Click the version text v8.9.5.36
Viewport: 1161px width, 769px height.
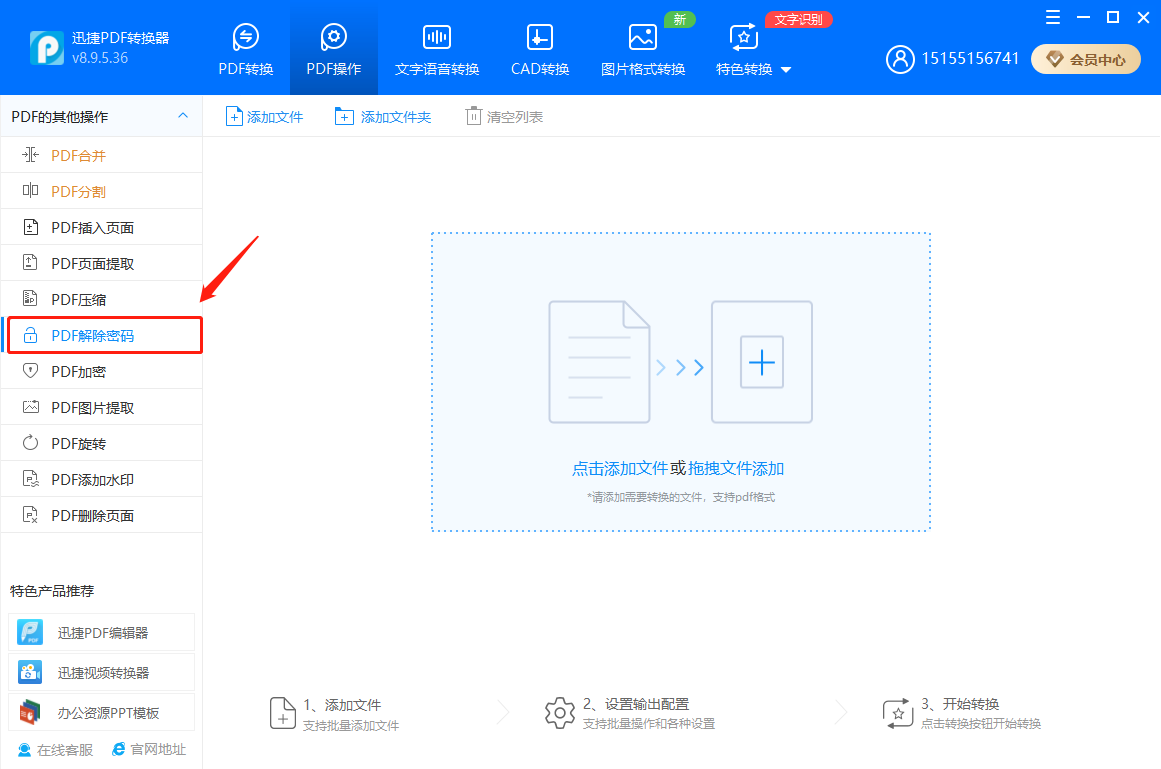tap(100, 58)
